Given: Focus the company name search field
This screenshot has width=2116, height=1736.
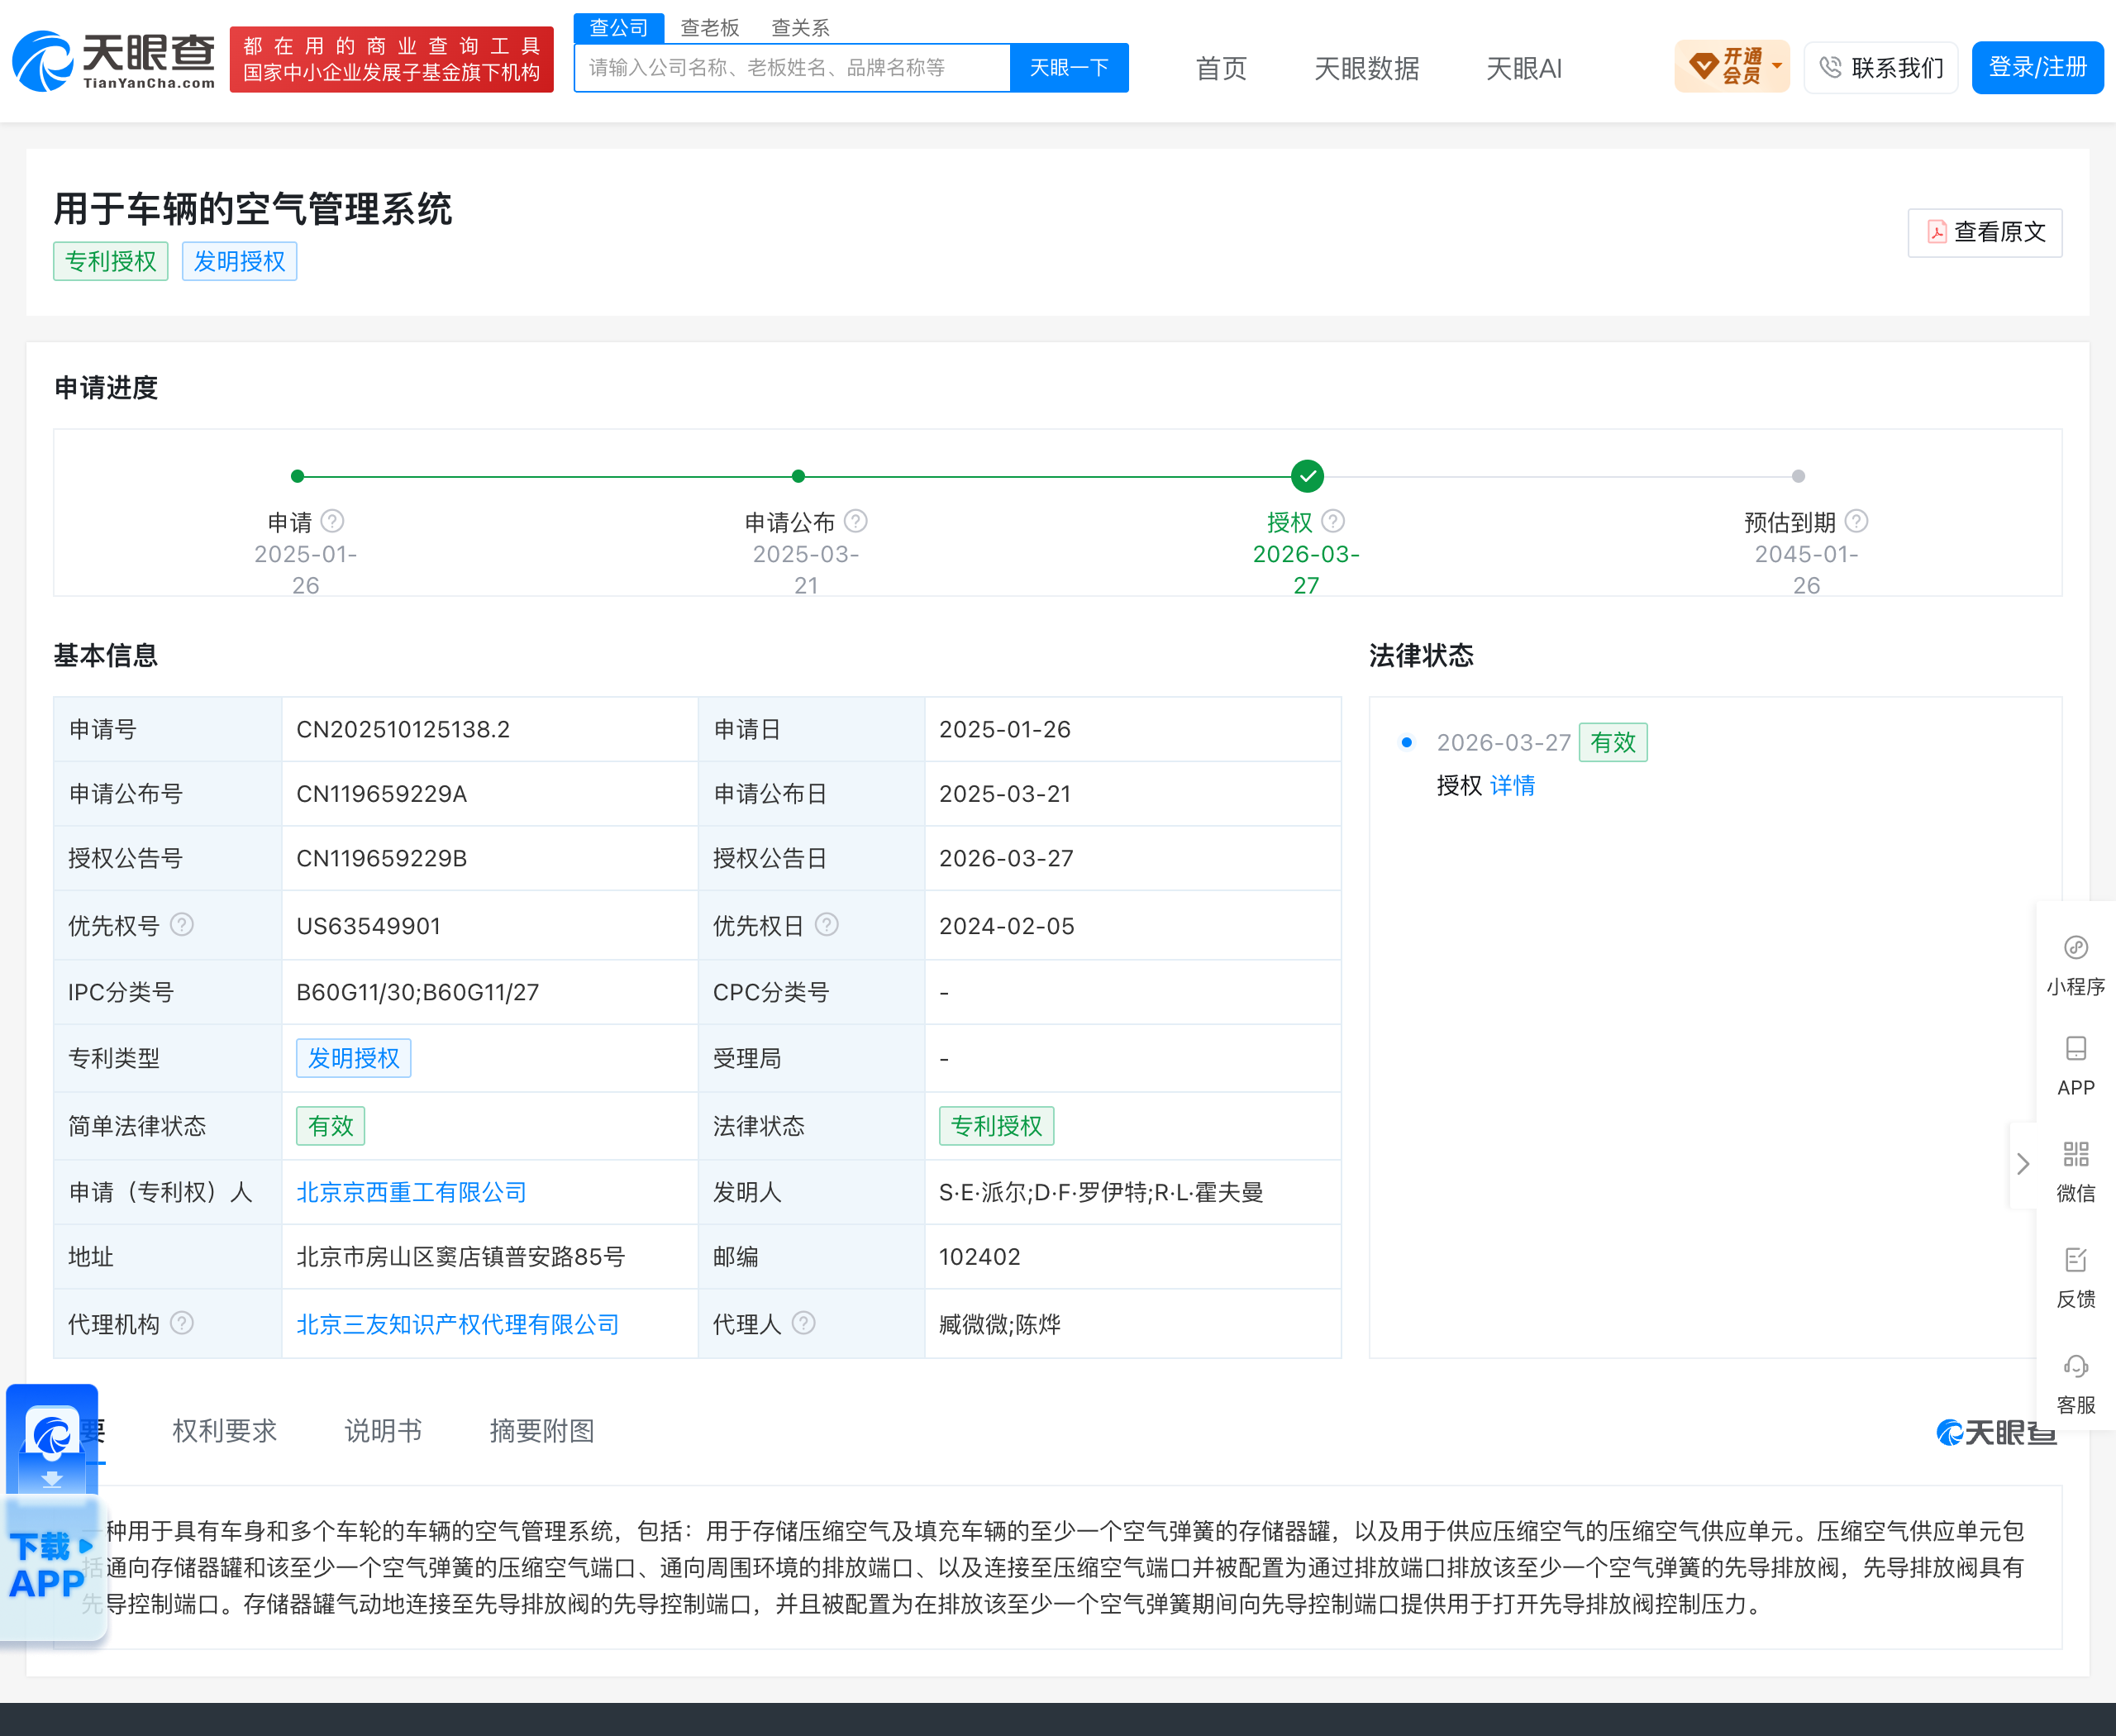Looking at the screenshot, I should pyautogui.click(x=792, y=67).
